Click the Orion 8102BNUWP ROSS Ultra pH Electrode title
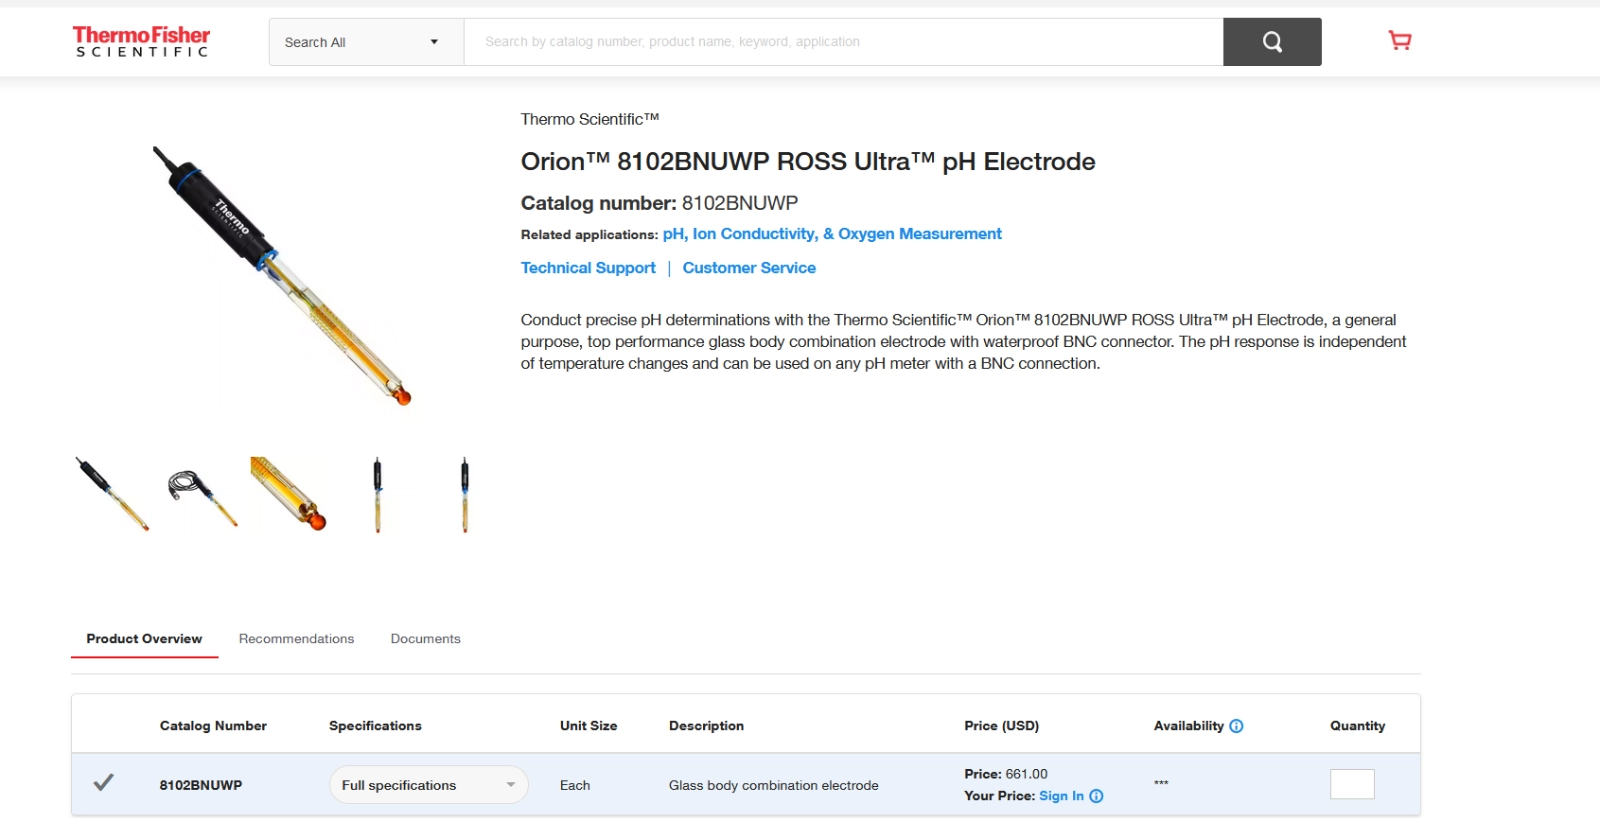Image resolution: width=1600 pixels, height=818 pixels. 808,162
